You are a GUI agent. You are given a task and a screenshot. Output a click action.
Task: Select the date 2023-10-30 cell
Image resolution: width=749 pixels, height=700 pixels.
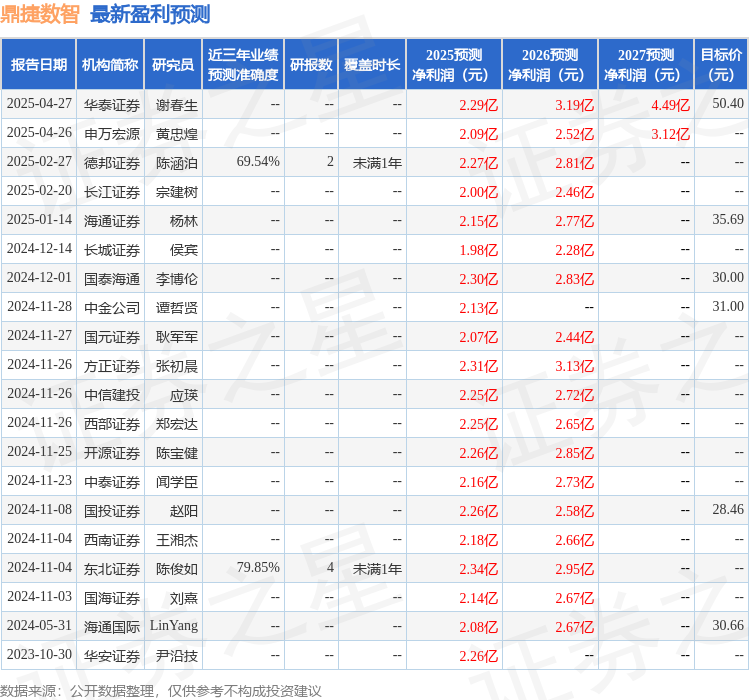(39, 655)
